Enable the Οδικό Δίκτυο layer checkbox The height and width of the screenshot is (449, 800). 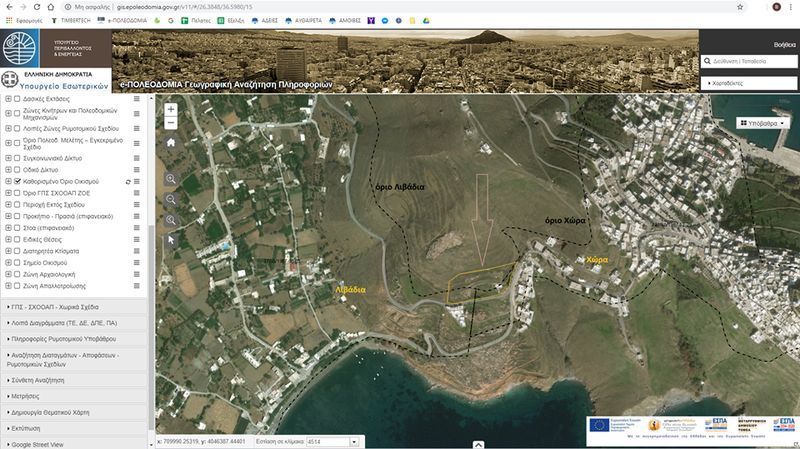18,170
